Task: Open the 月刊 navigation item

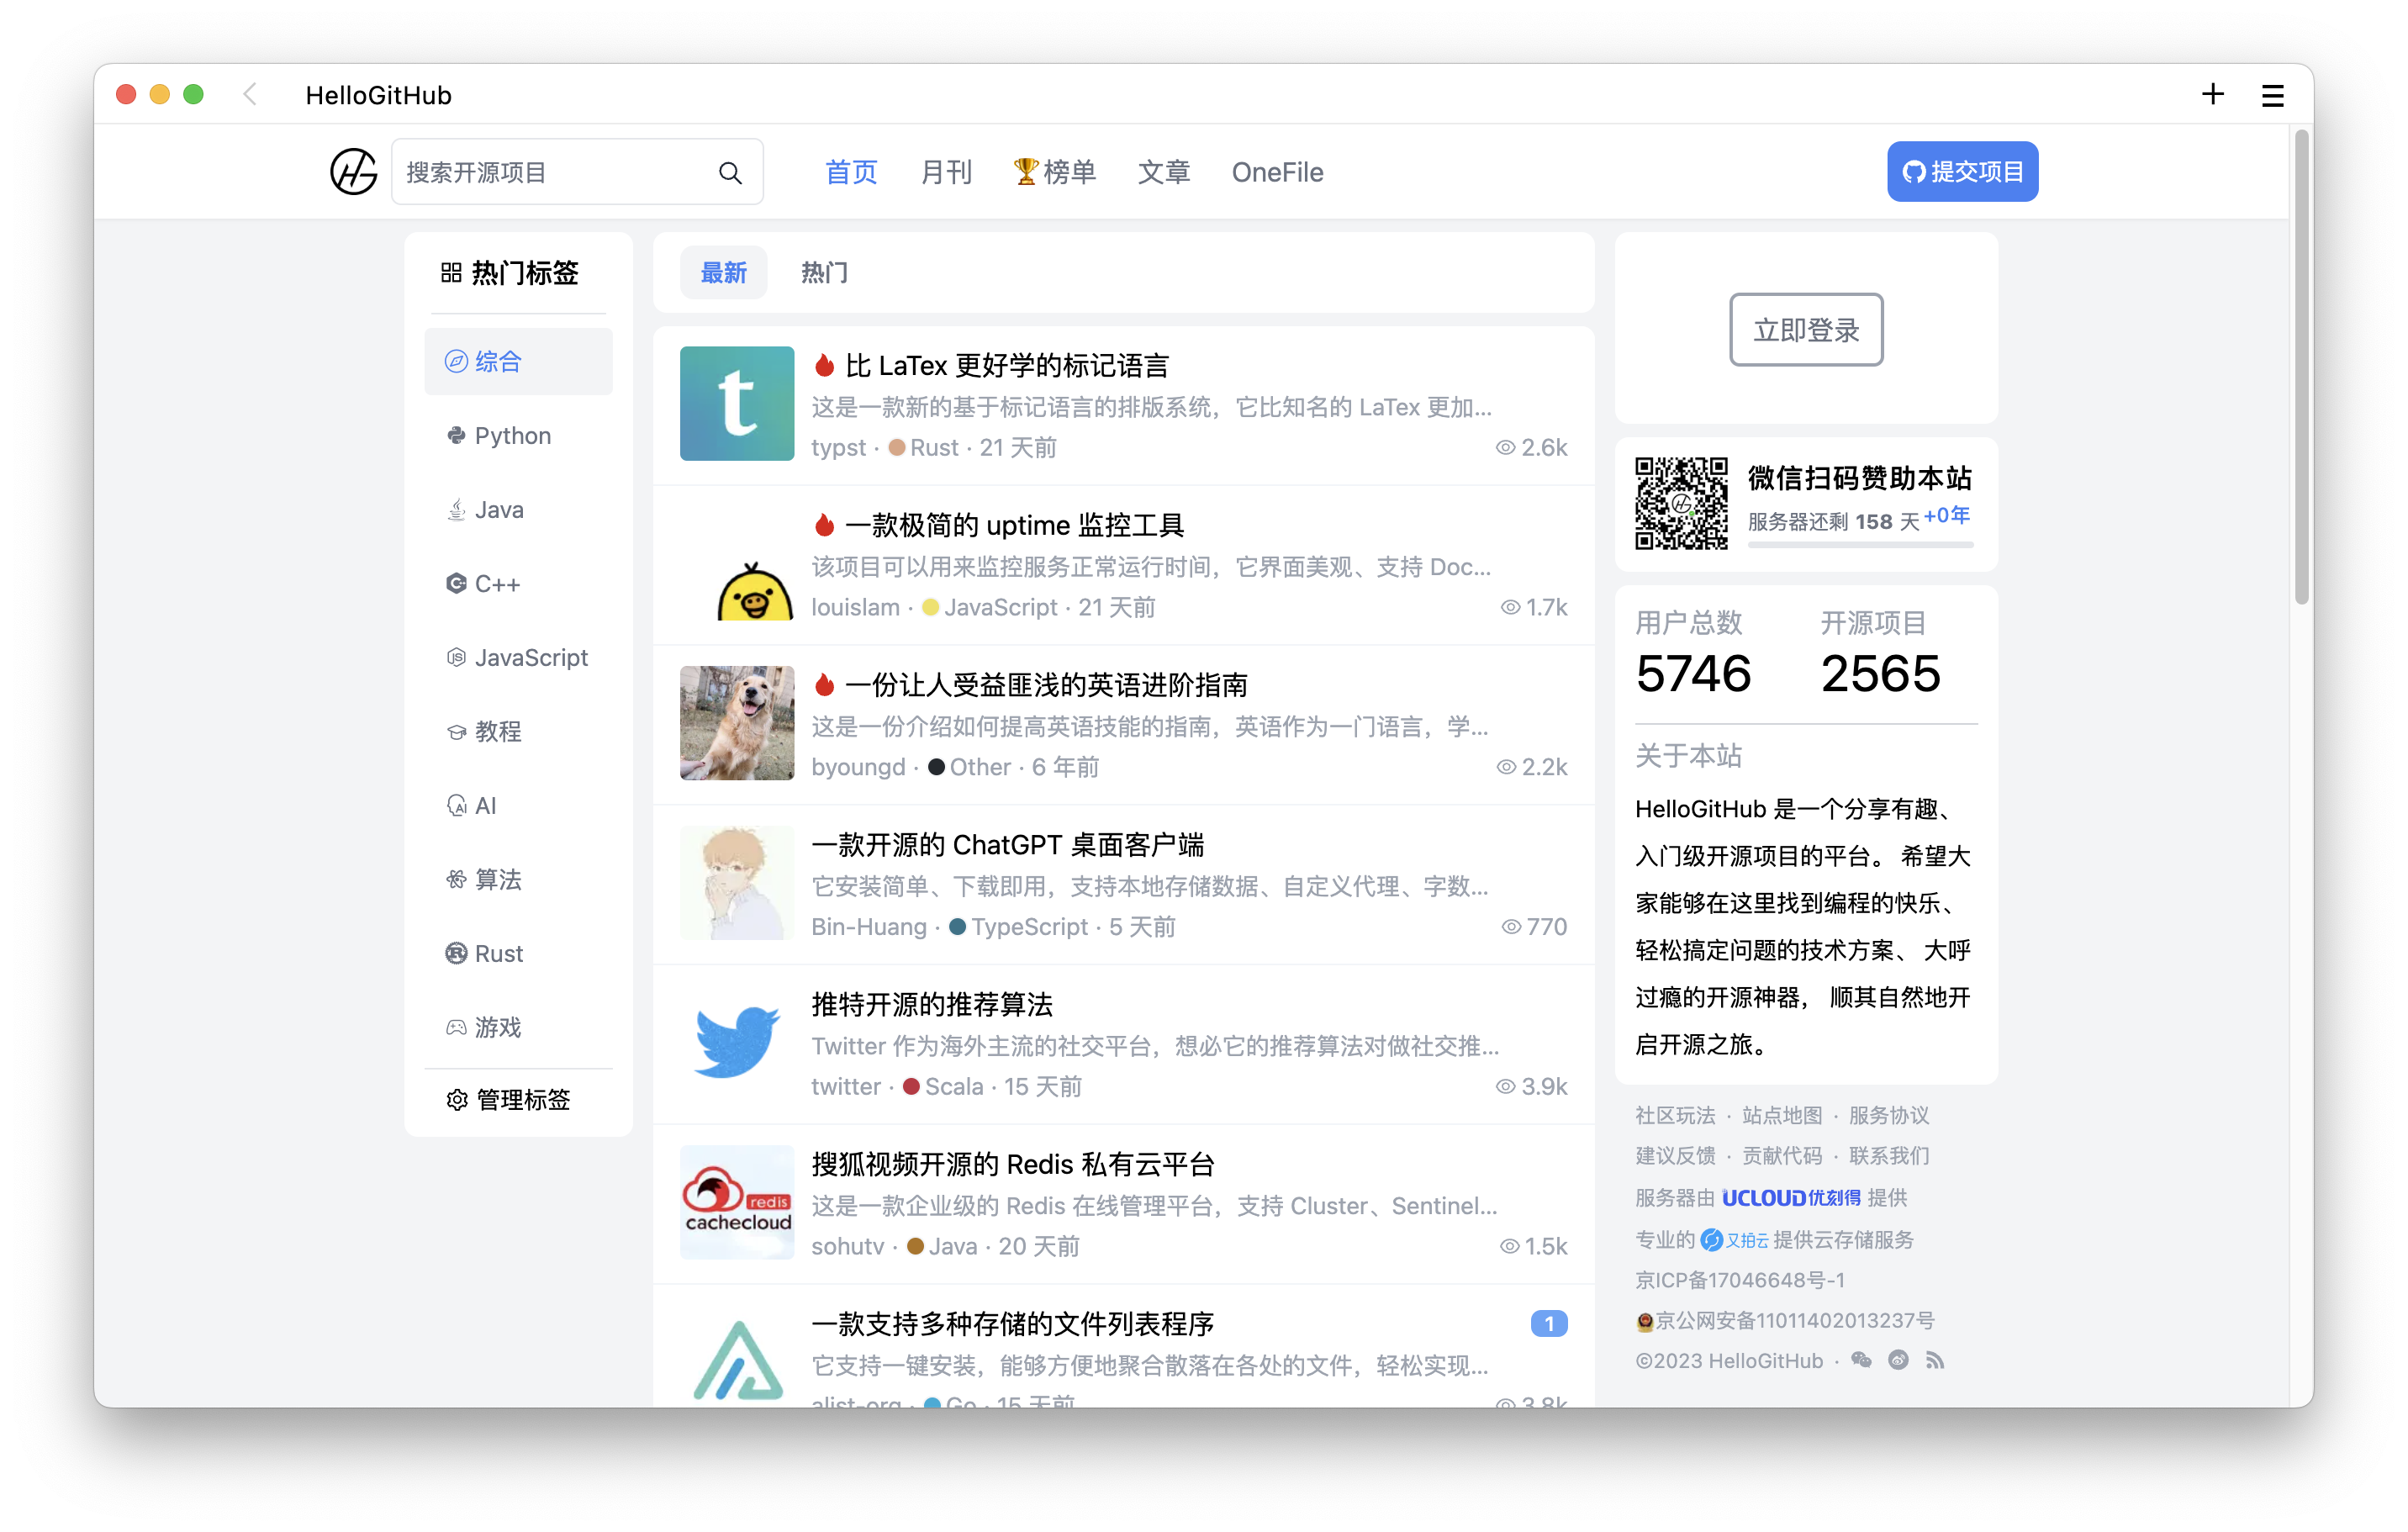Action: tap(945, 172)
